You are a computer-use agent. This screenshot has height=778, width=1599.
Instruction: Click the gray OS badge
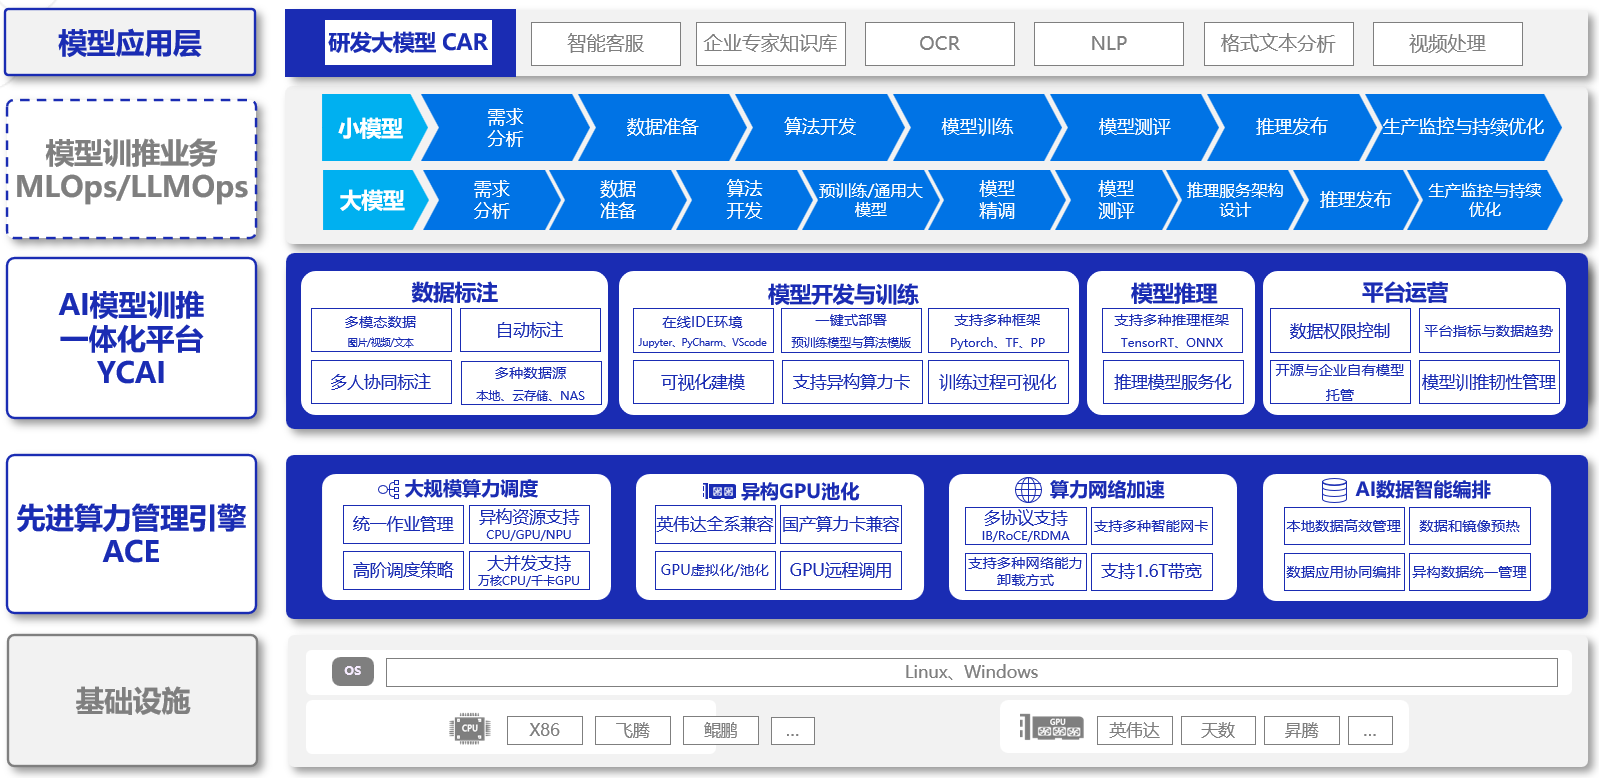[x=352, y=671]
